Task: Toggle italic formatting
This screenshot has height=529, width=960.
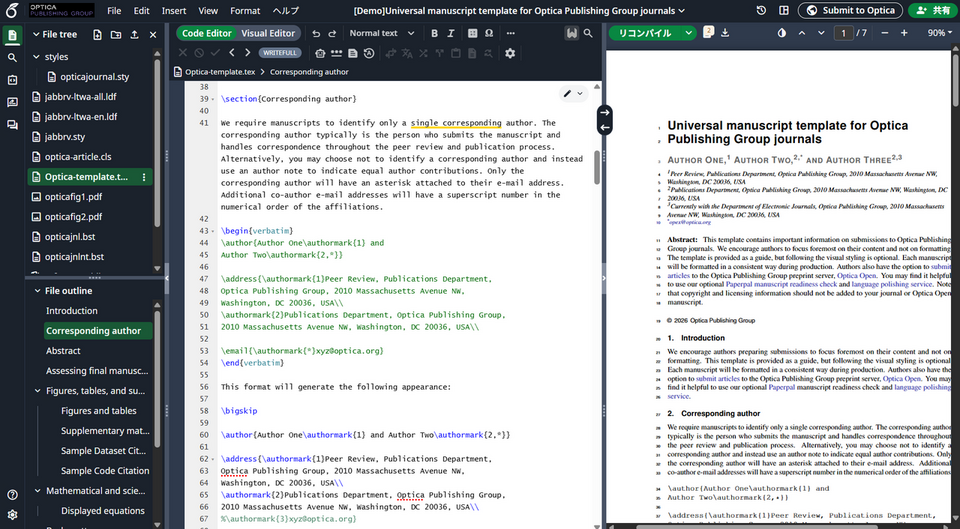Action: [x=452, y=33]
